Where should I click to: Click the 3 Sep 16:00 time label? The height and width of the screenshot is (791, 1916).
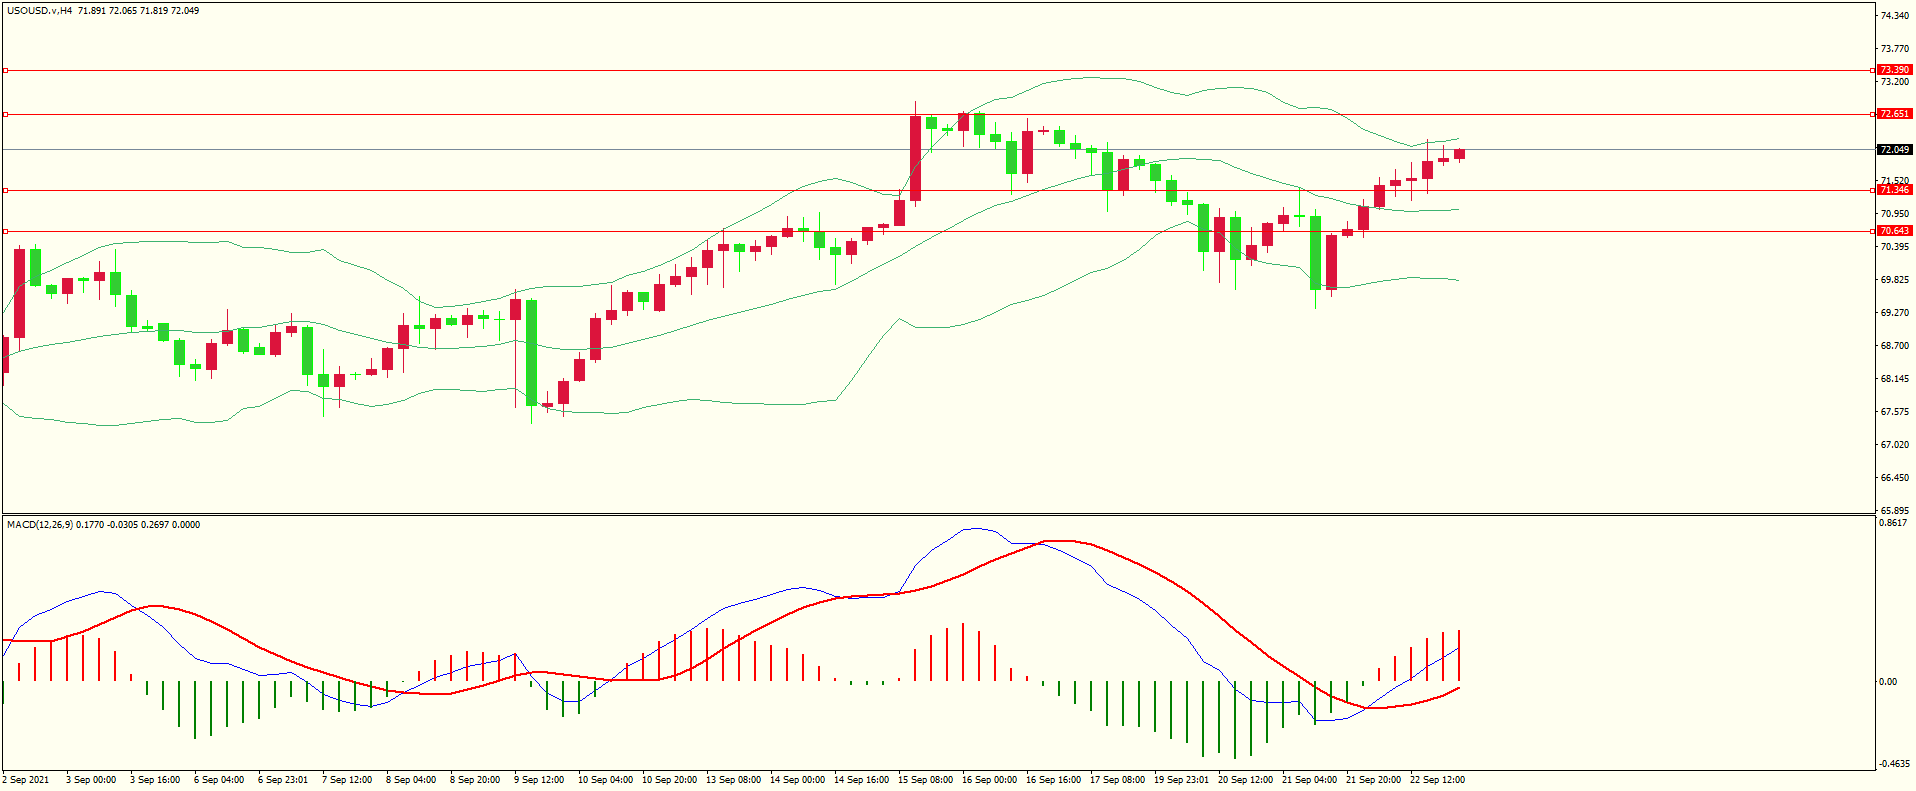pos(155,780)
